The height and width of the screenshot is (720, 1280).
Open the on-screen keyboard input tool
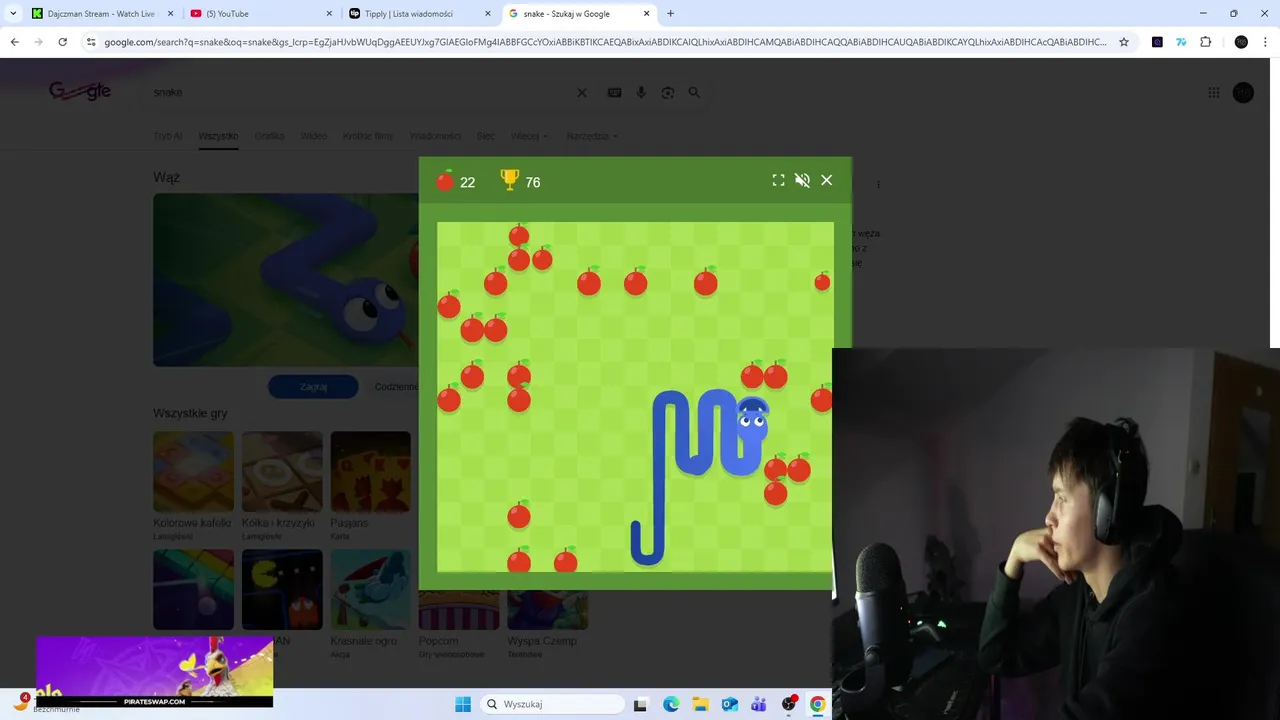[614, 92]
